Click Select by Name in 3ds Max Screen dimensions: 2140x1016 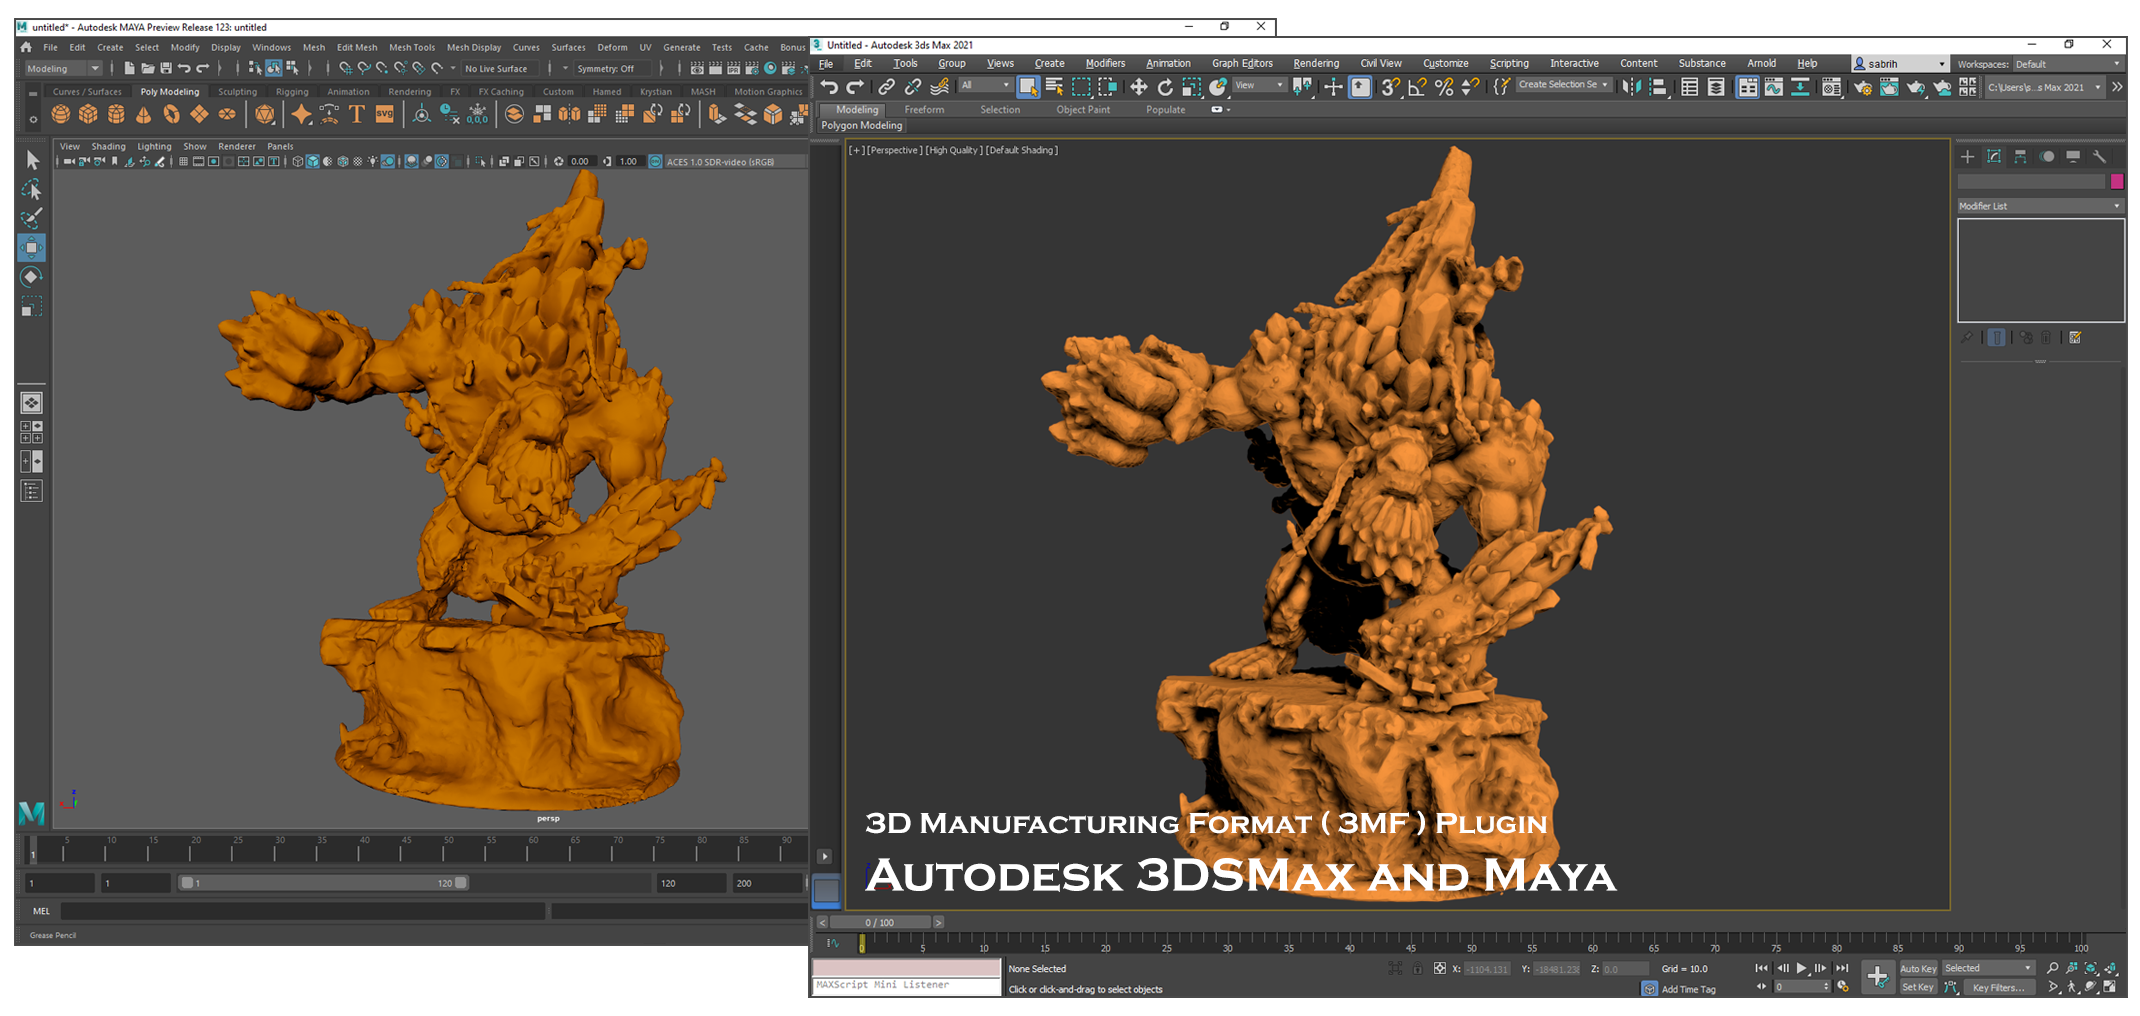tap(1054, 87)
